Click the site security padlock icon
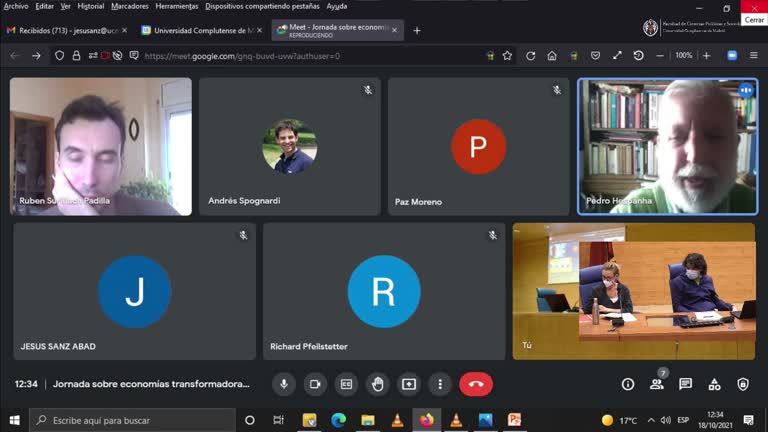768x432 pixels. pyautogui.click(x=76, y=56)
